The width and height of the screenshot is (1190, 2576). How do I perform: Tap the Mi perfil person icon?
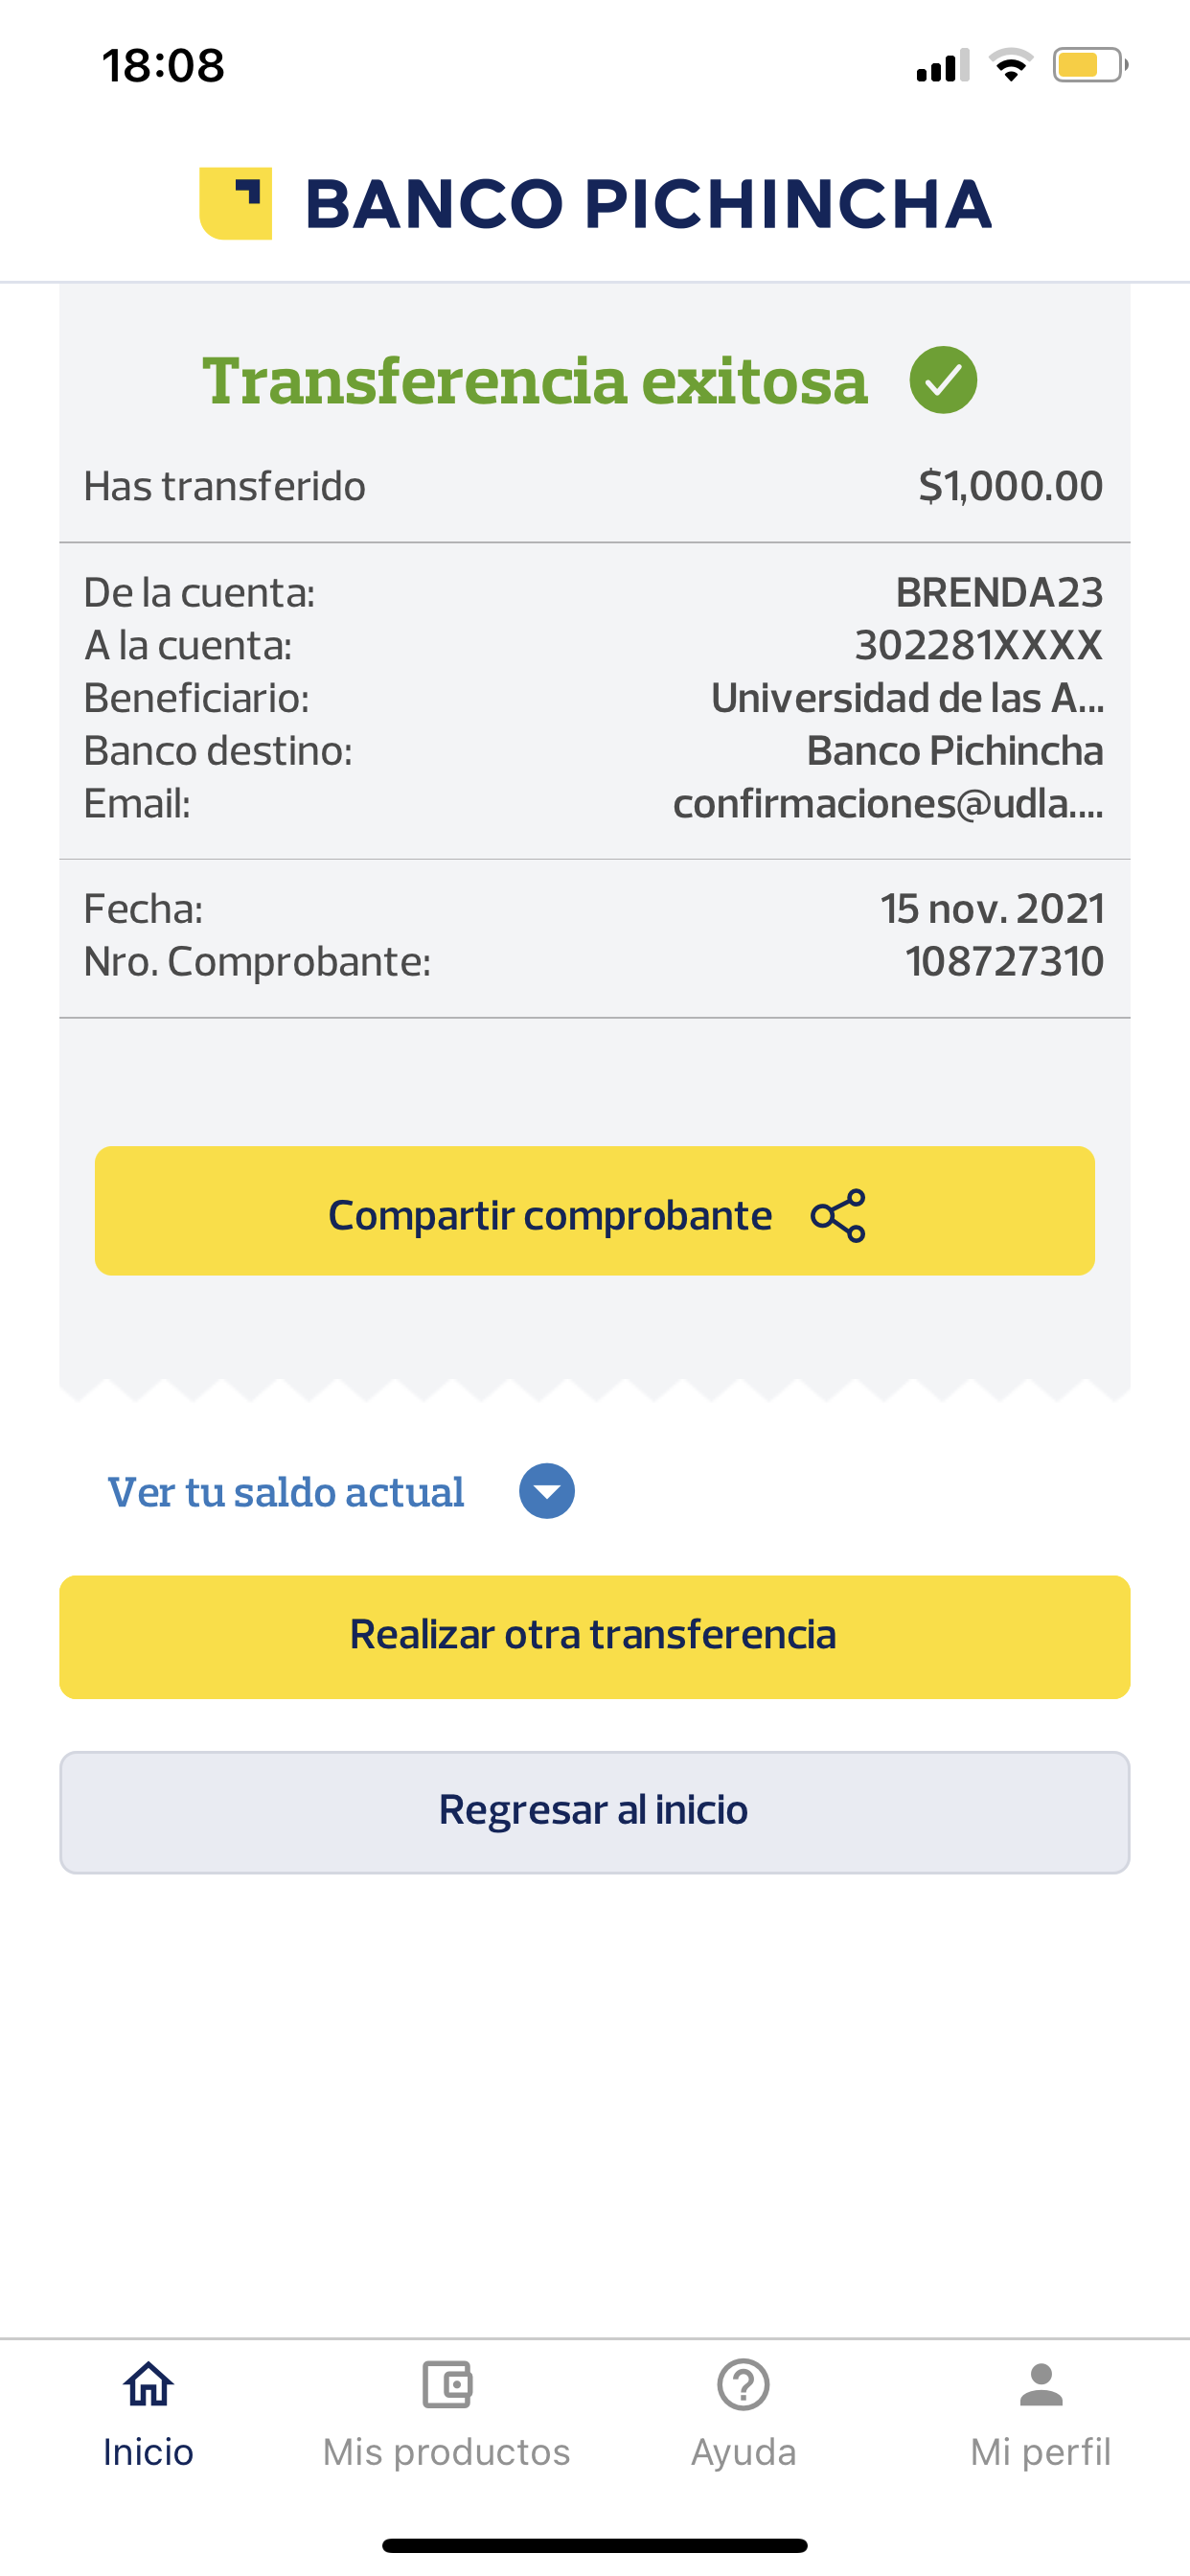(1041, 2386)
